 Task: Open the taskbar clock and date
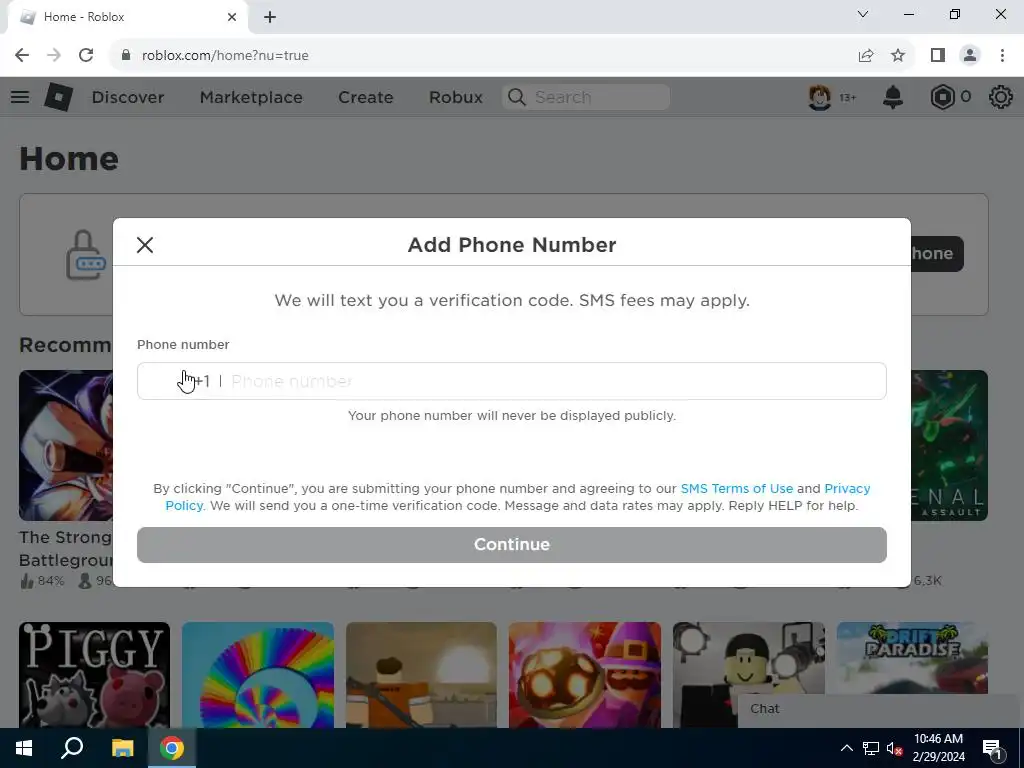(x=938, y=748)
